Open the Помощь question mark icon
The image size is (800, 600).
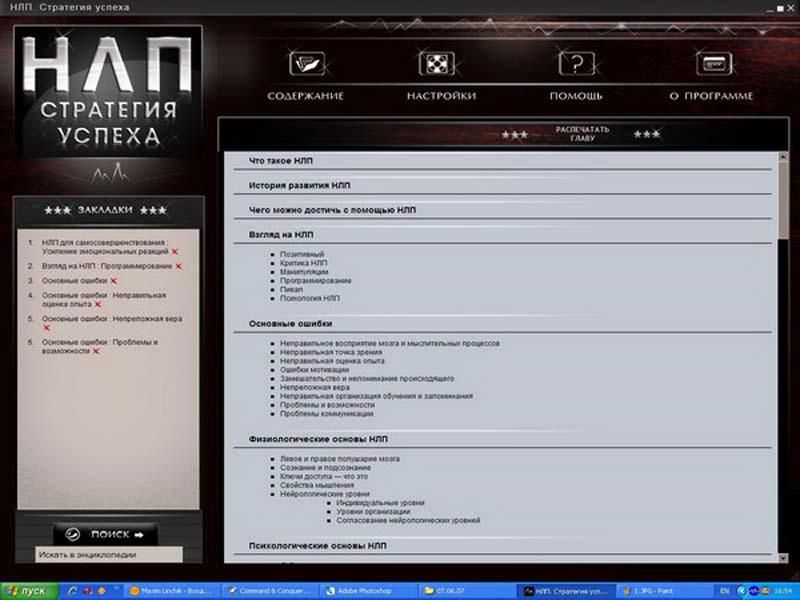576,65
